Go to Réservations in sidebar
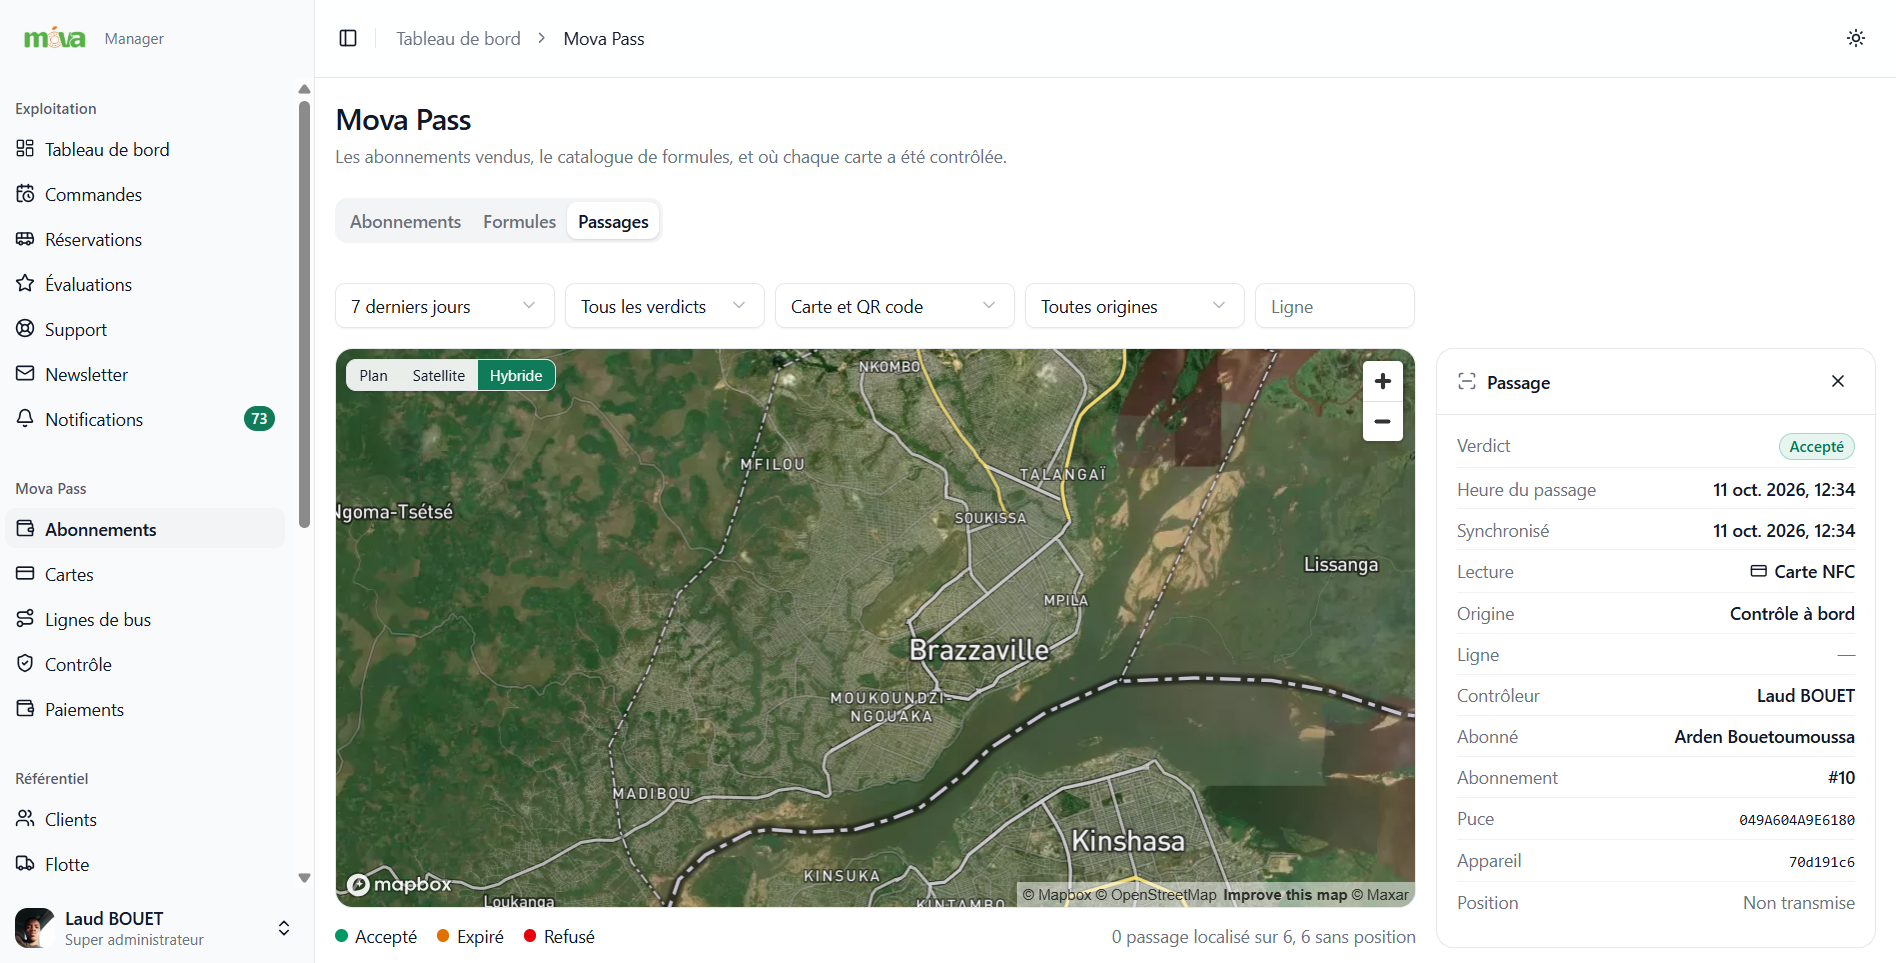1896x963 pixels. [145, 239]
